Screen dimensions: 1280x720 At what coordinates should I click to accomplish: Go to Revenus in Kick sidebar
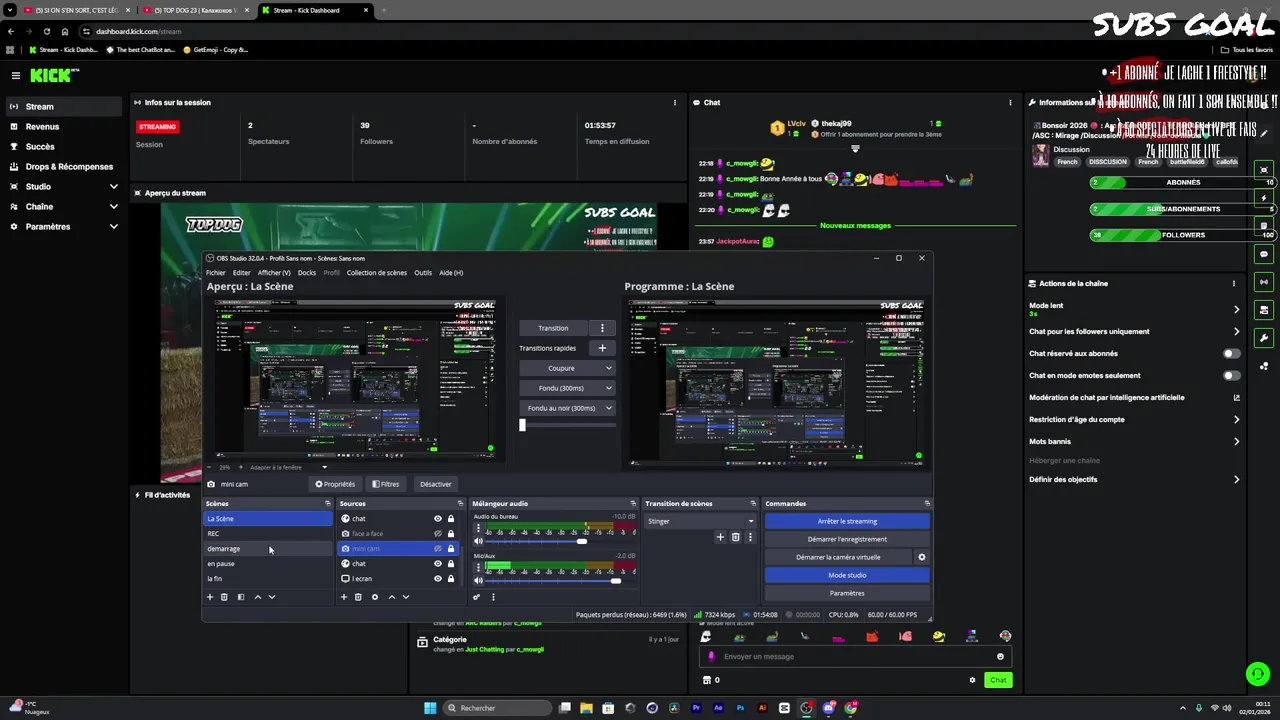point(42,127)
